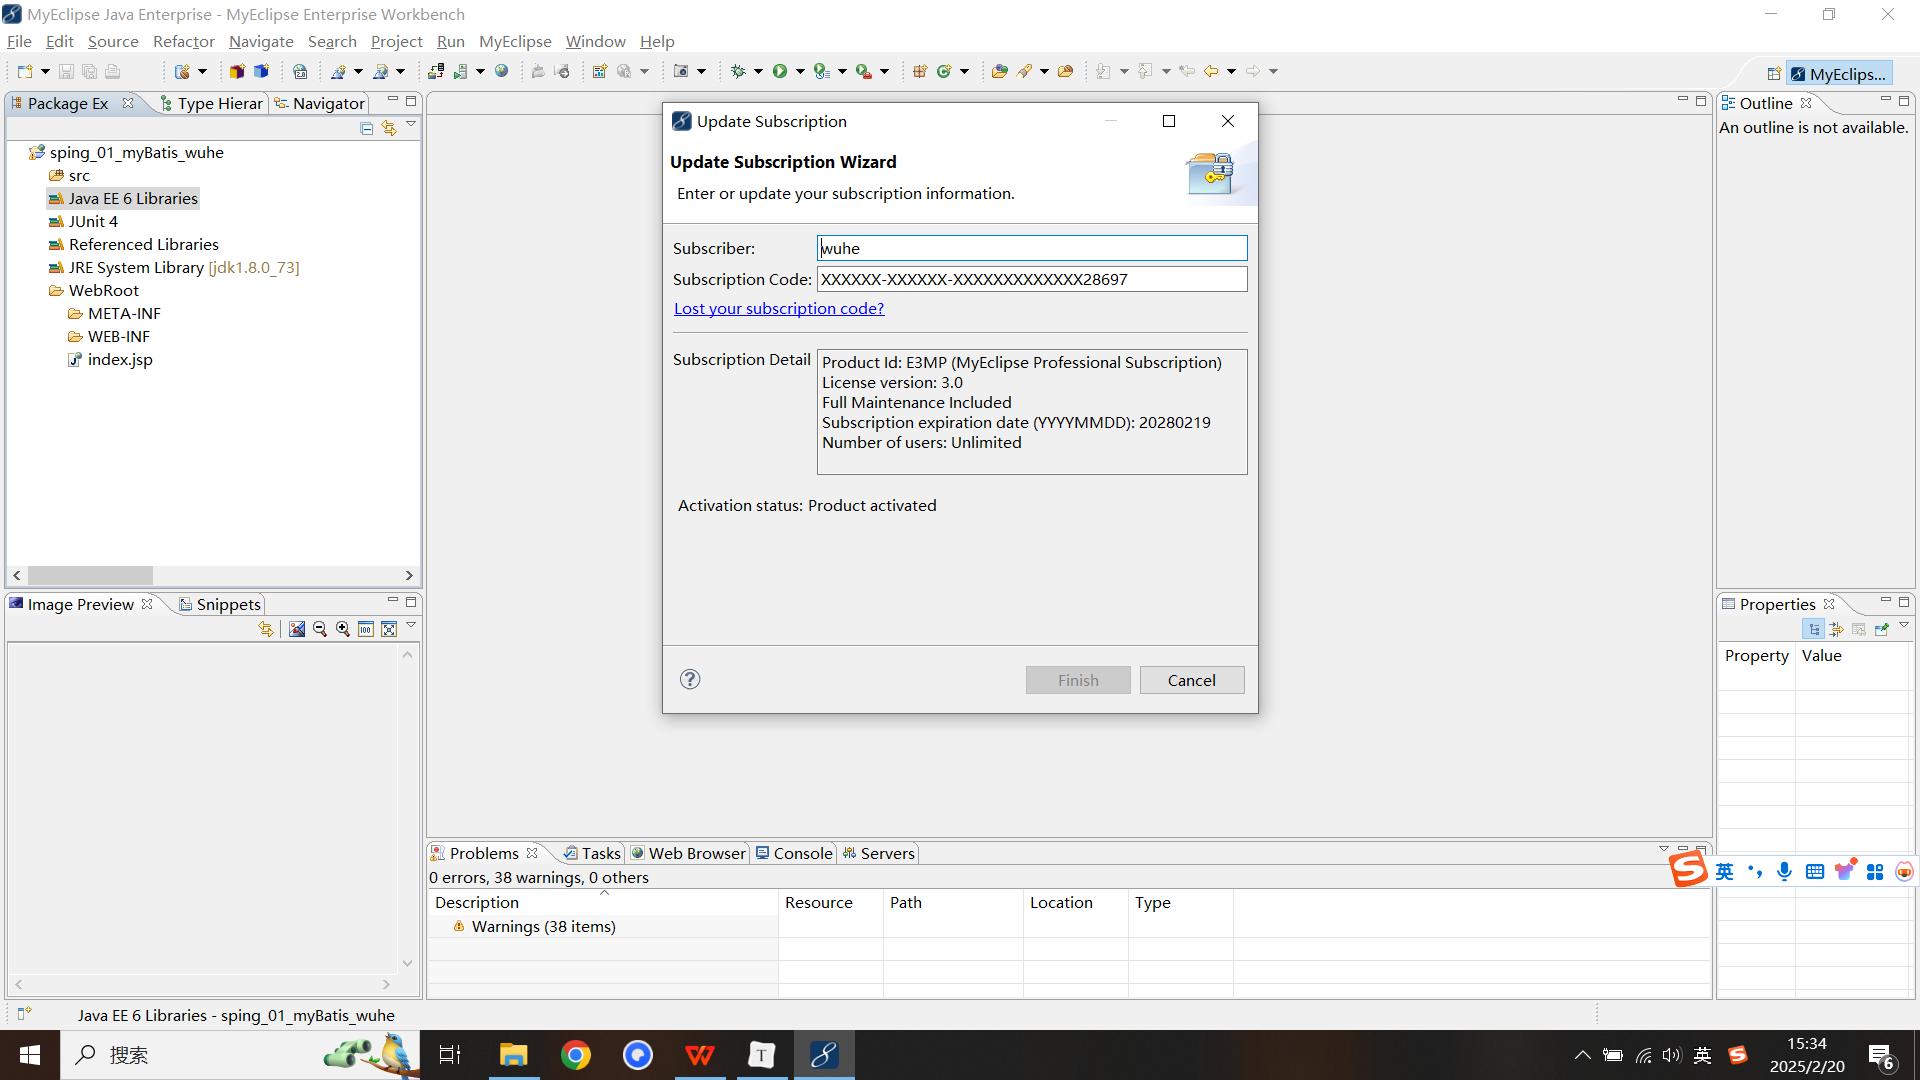Open Back history dropdown arrow
The image size is (1920, 1080).
tap(1231, 71)
